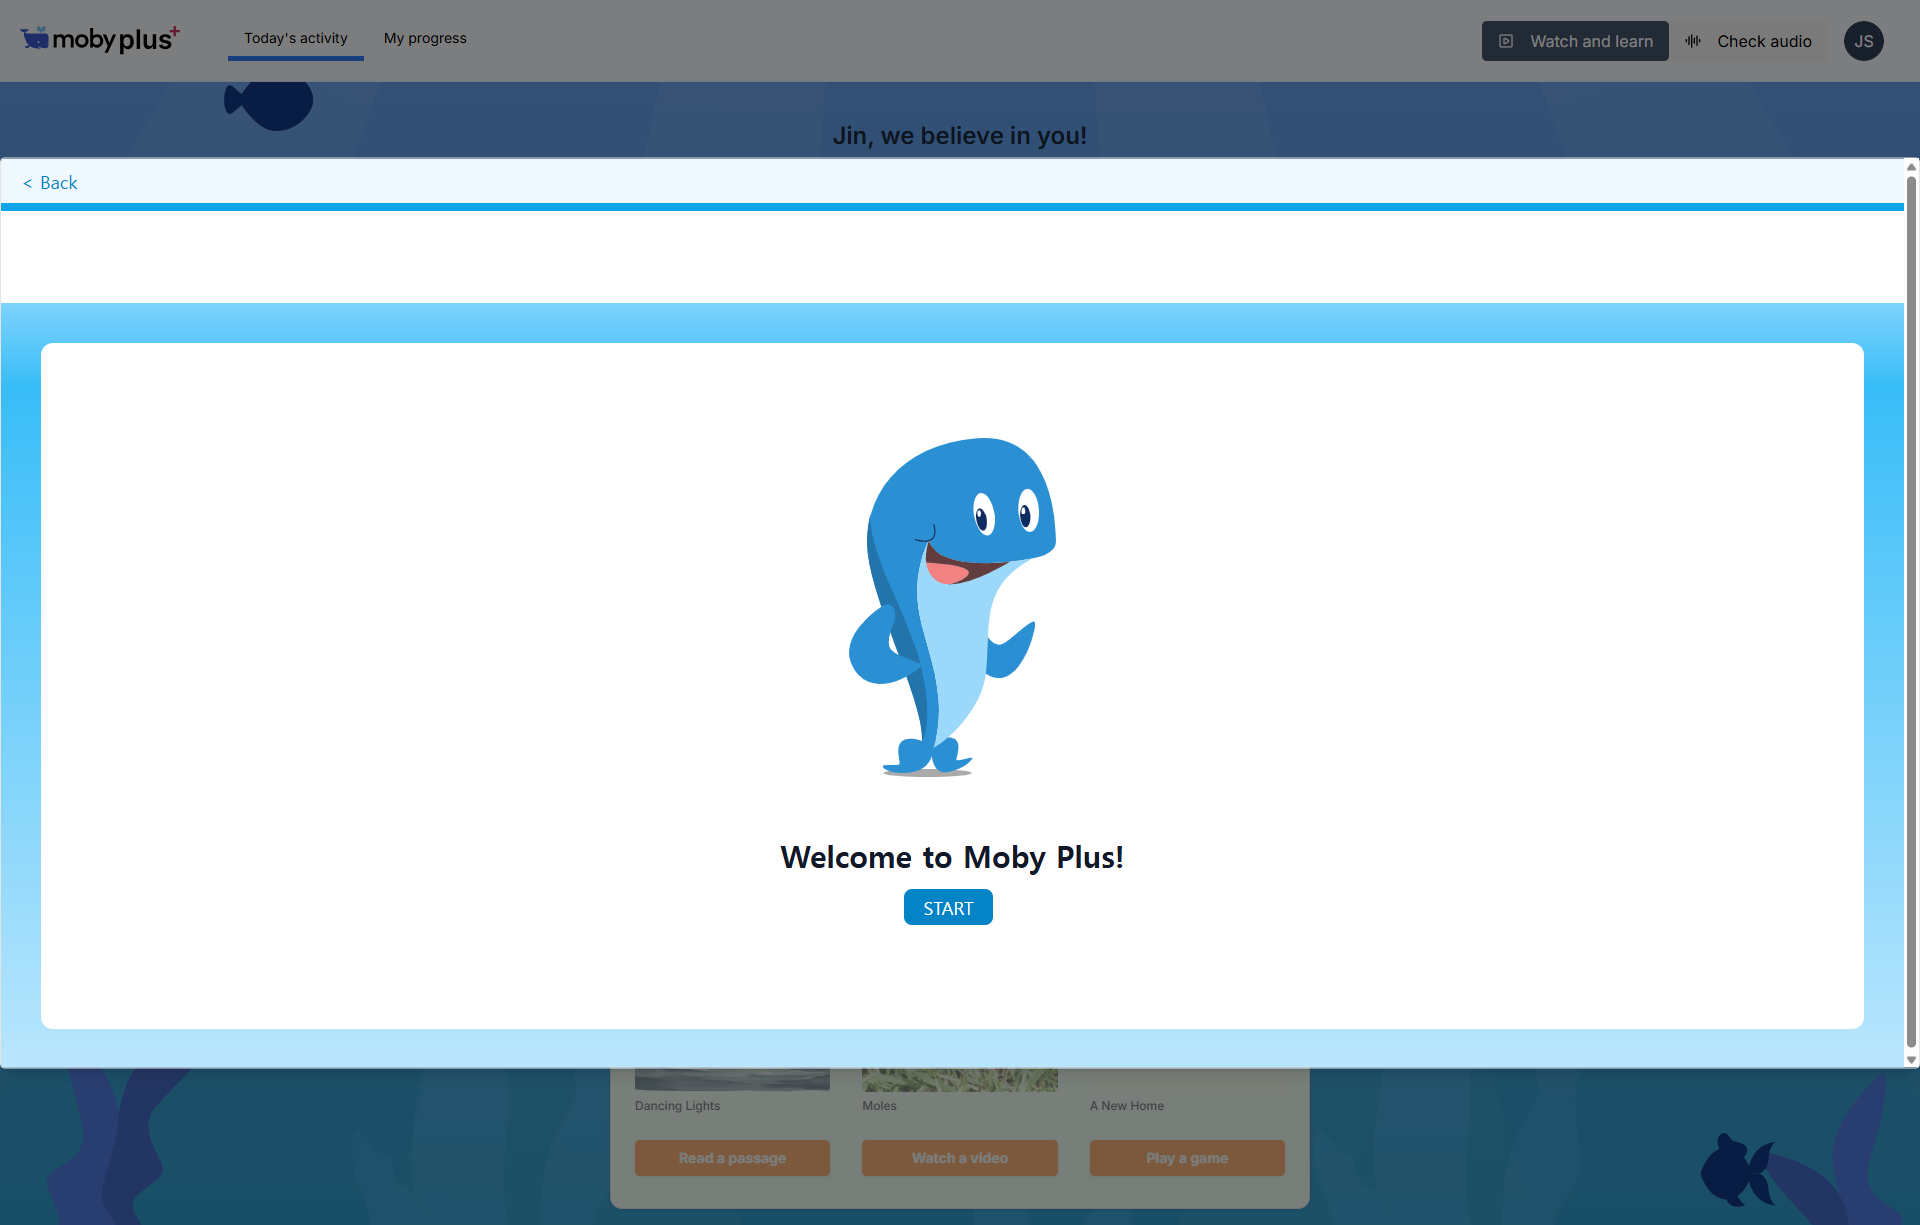Click the 'Dancing Lights' label
Screen dimensions: 1920x1225
click(677, 1106)
